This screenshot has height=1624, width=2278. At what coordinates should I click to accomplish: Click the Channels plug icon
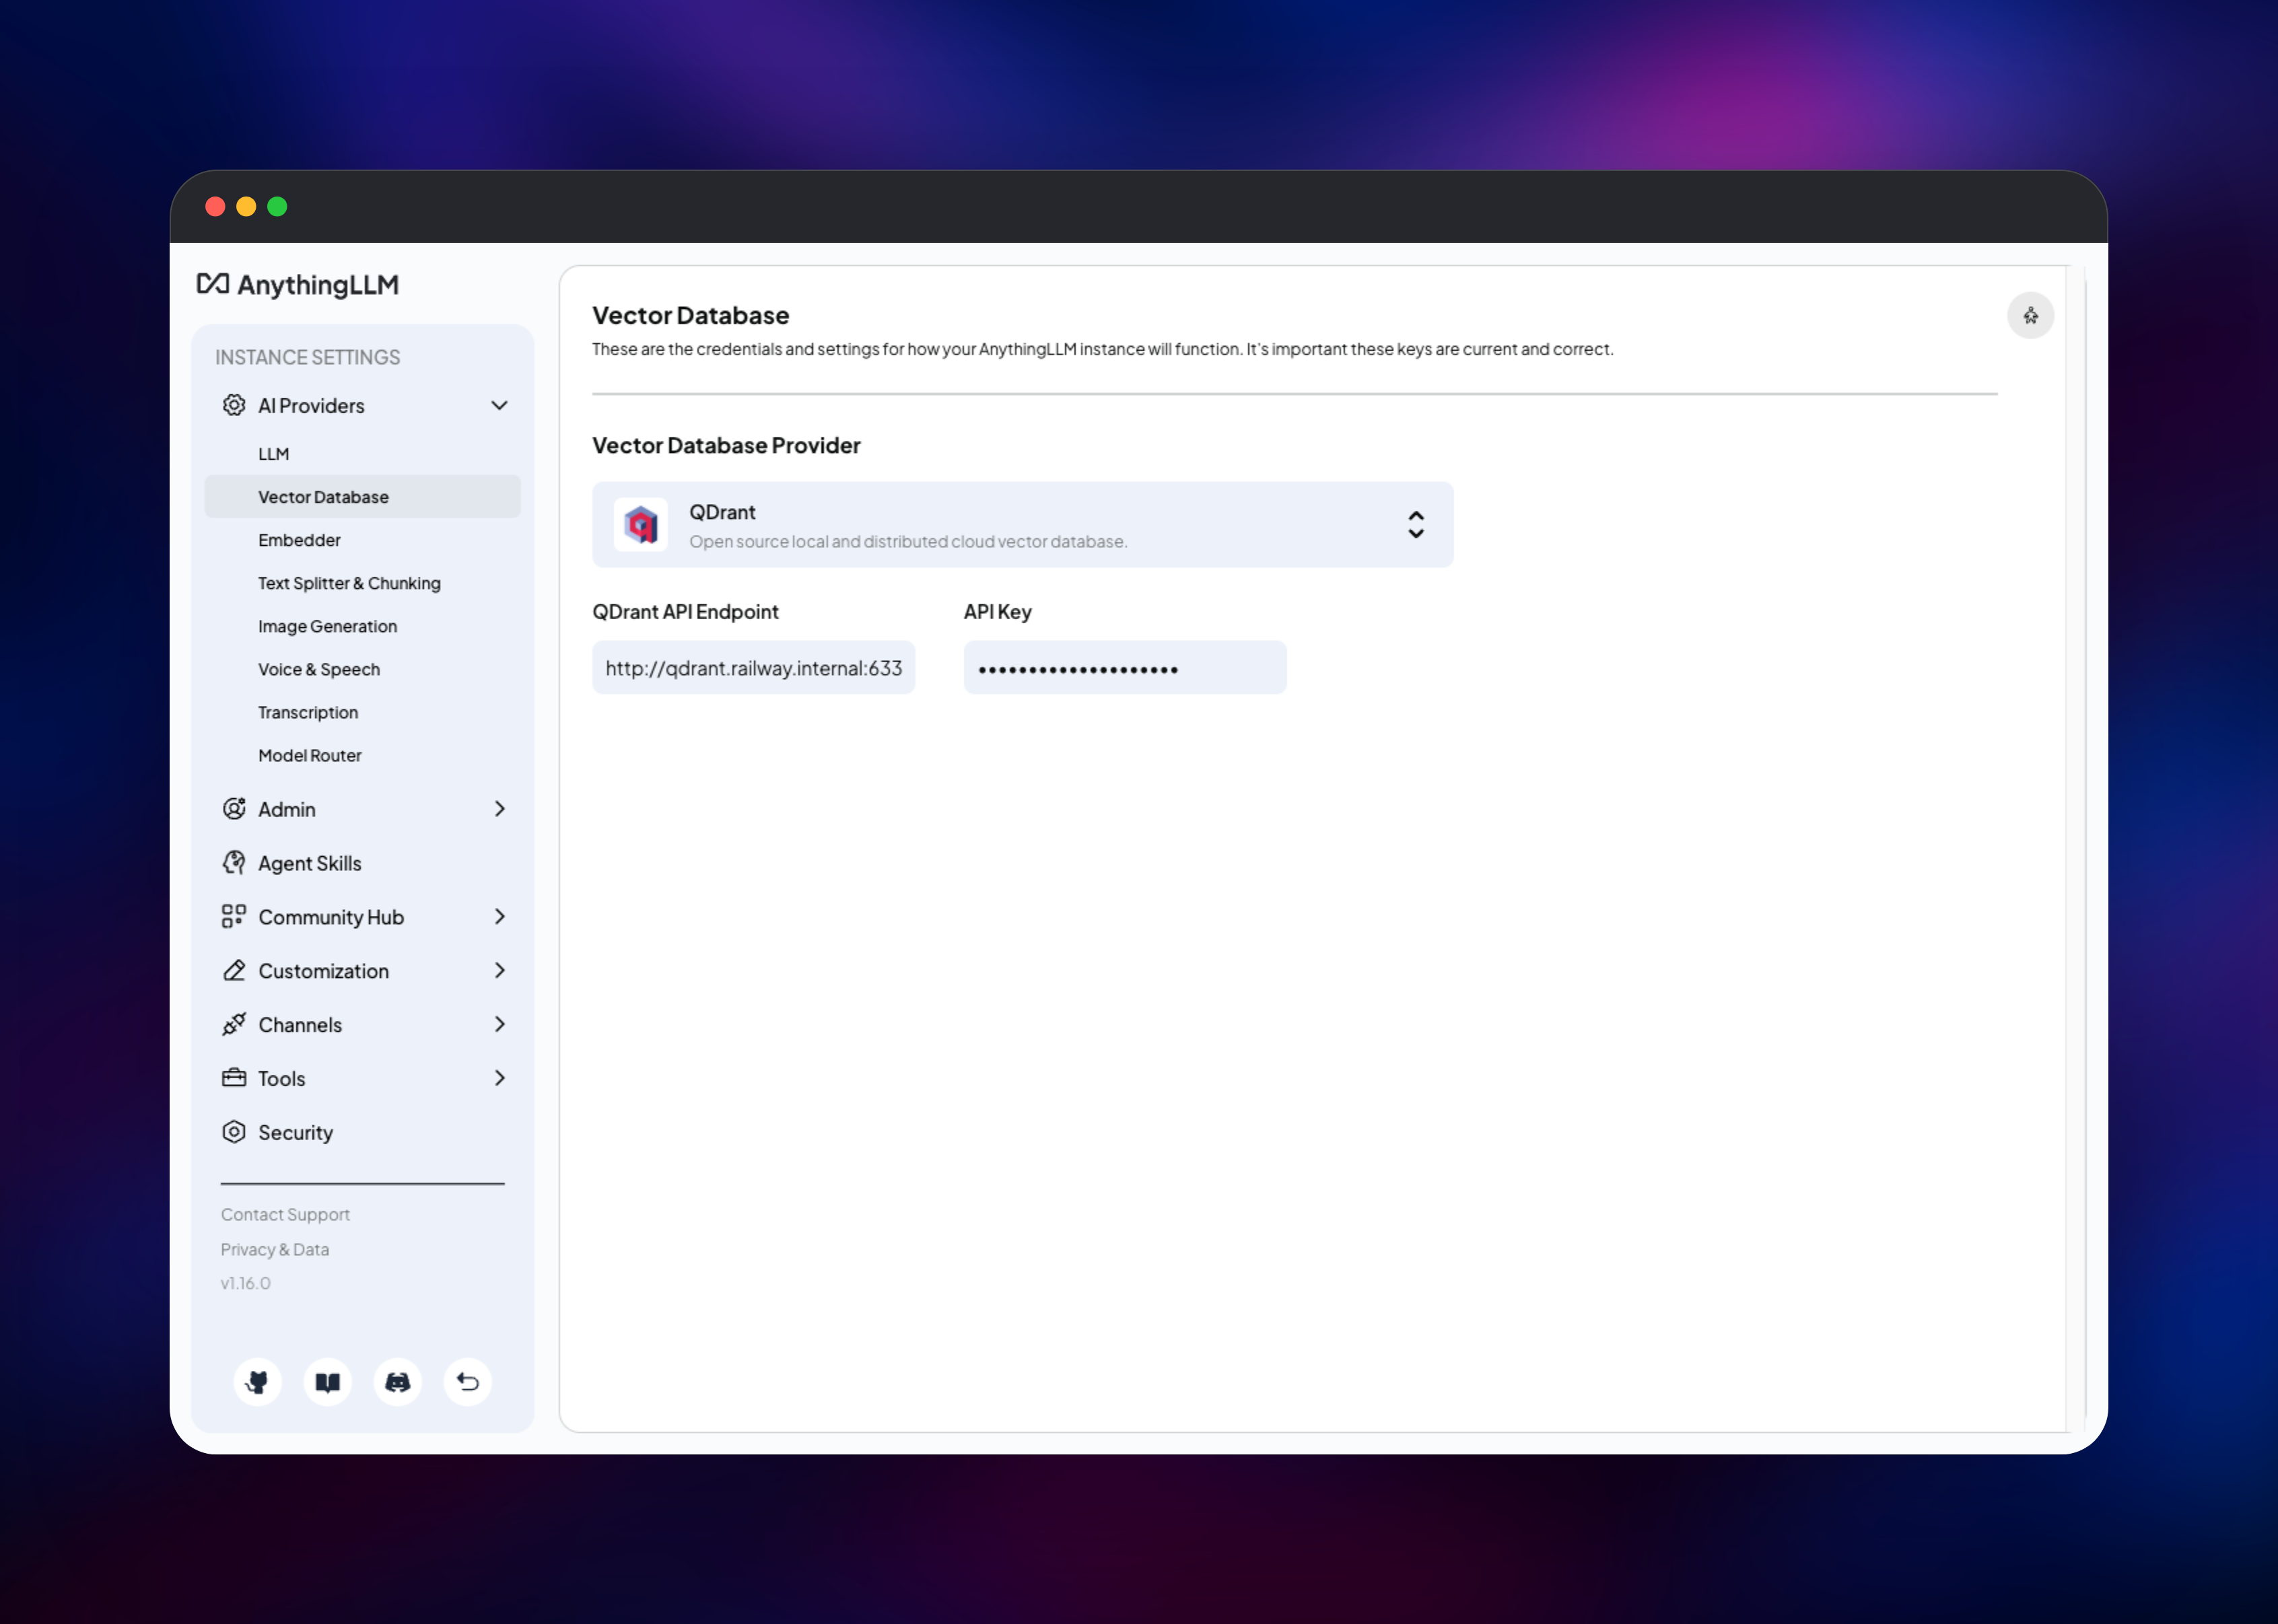[x=234, y=1024]
